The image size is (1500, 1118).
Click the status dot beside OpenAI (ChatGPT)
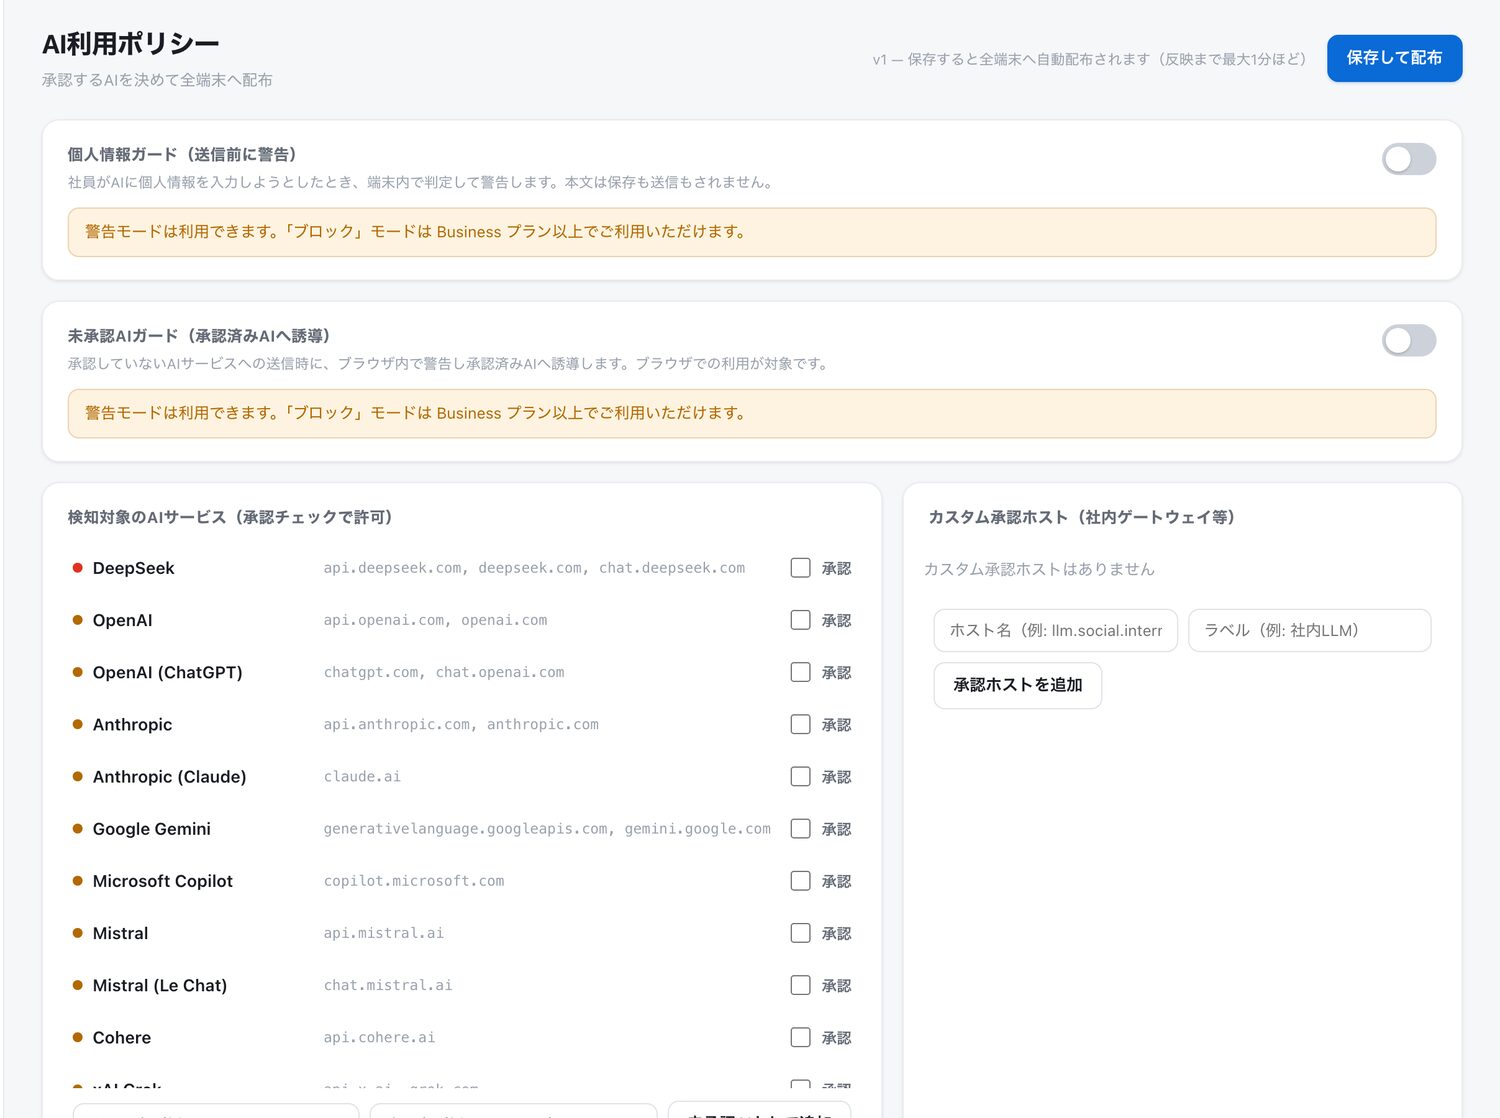point(77,672)
